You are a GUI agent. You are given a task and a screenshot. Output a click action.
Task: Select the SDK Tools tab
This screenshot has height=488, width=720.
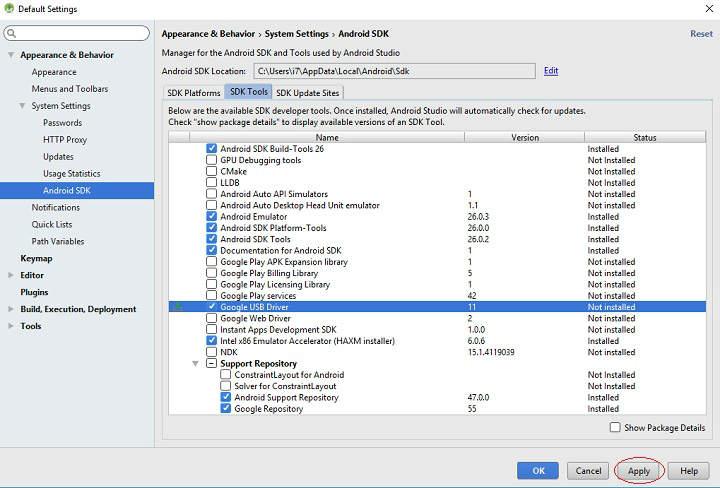(248, 92)
